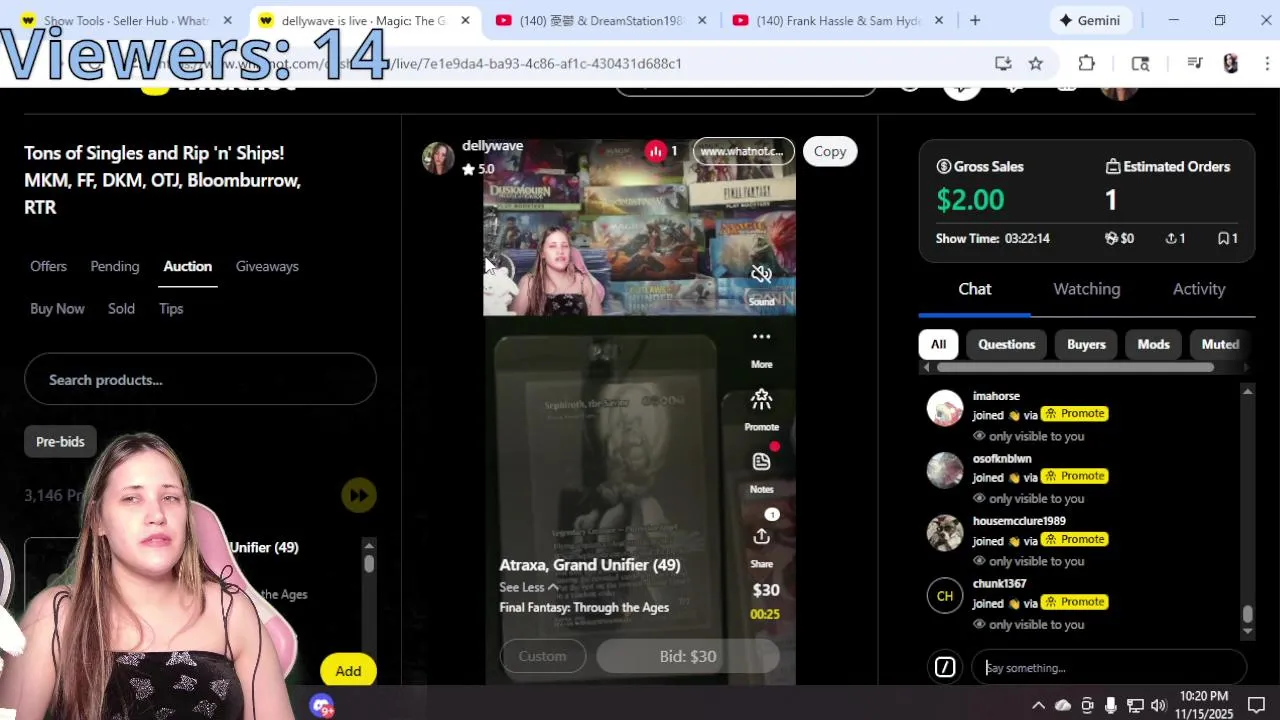The width and height of the screenshot is (1280, 720).
Task: Skip forward with the yellow fast-forward icon
Action: (358, 495)
